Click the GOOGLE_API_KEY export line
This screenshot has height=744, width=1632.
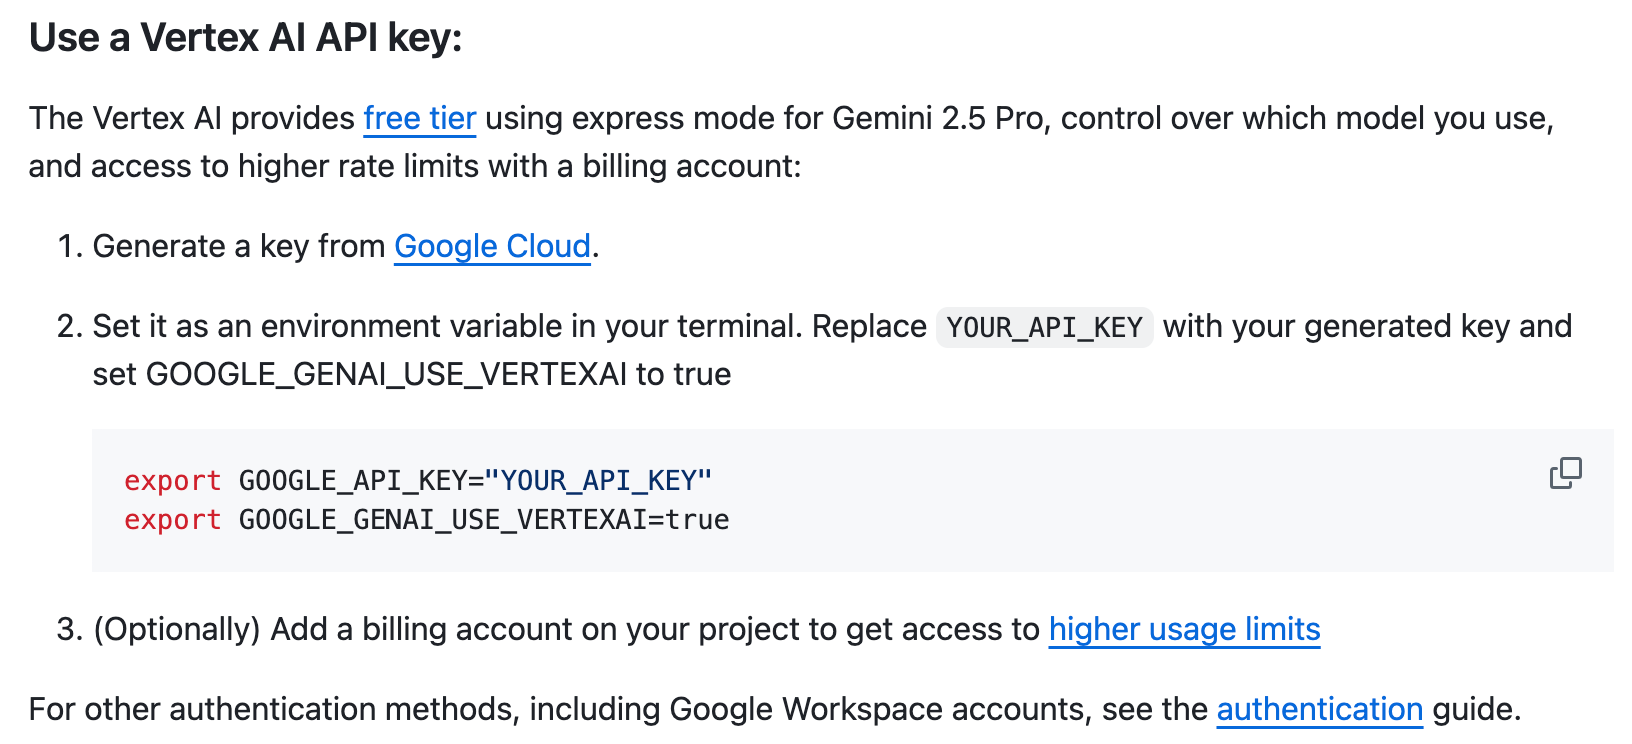(418, 481)
